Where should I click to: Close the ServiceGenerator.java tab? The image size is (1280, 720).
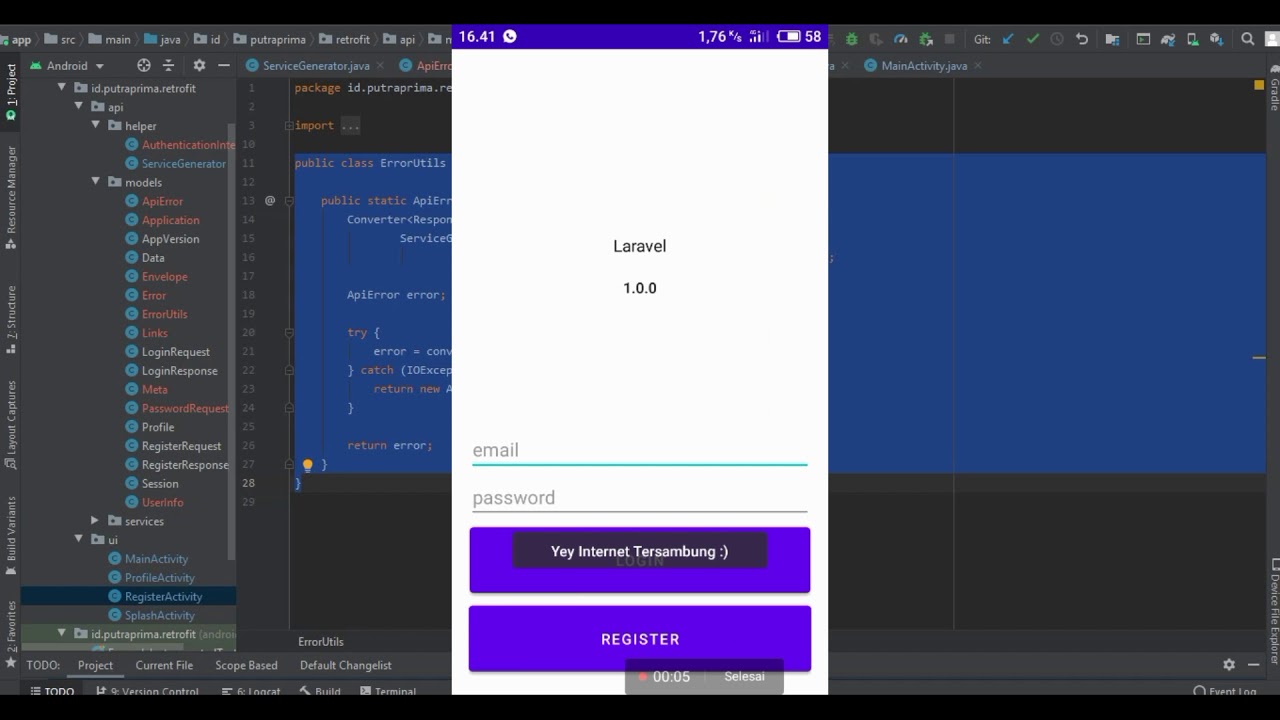point(381,66)
